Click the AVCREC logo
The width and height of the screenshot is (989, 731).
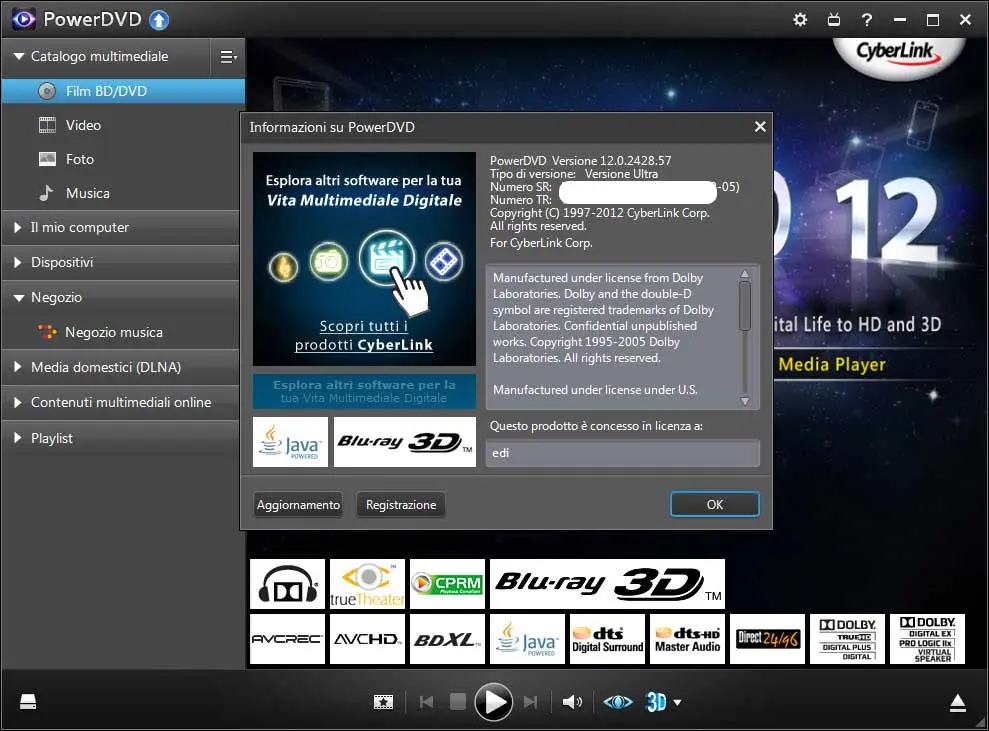tap(288, 639)
